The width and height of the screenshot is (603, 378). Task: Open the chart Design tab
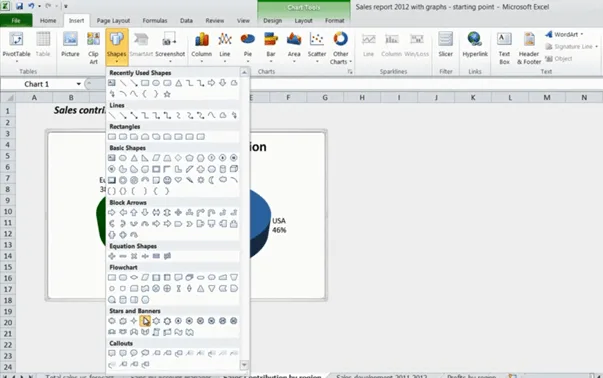(272, 21)
